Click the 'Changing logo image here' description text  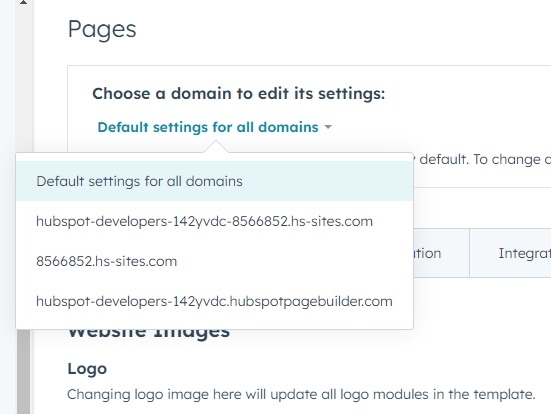301,394
